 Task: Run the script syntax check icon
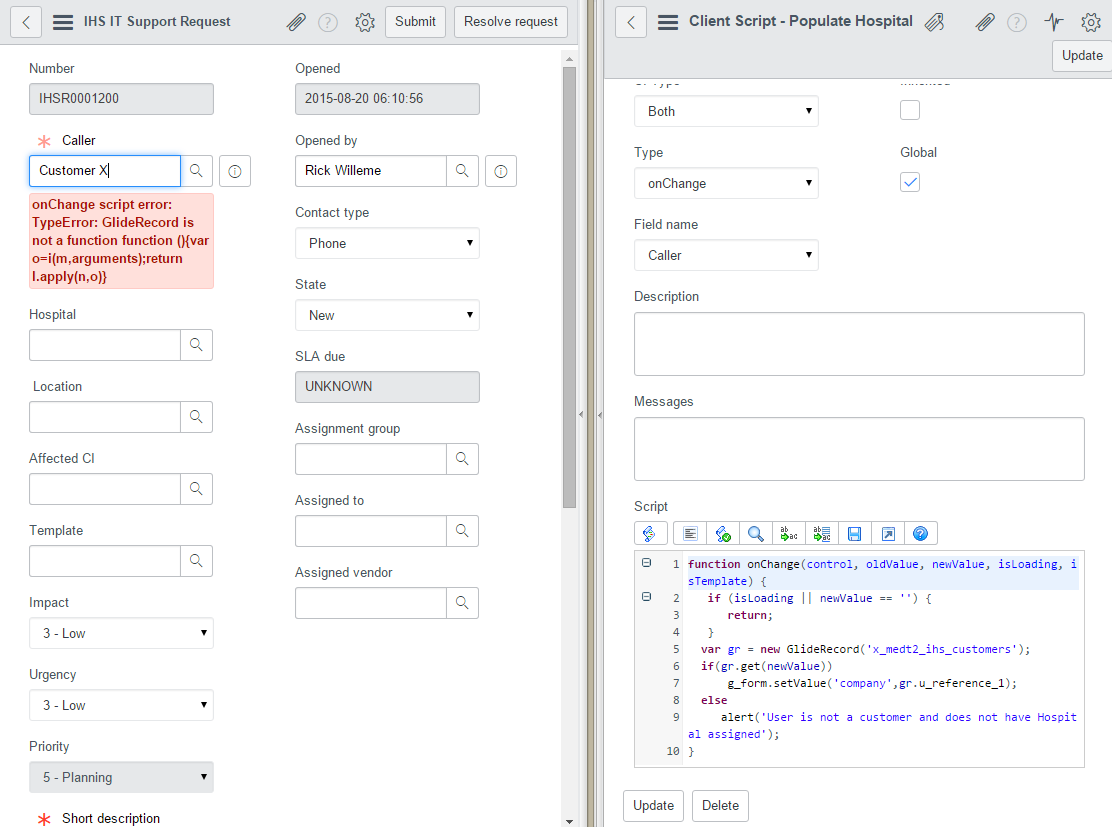click(723, 533)
